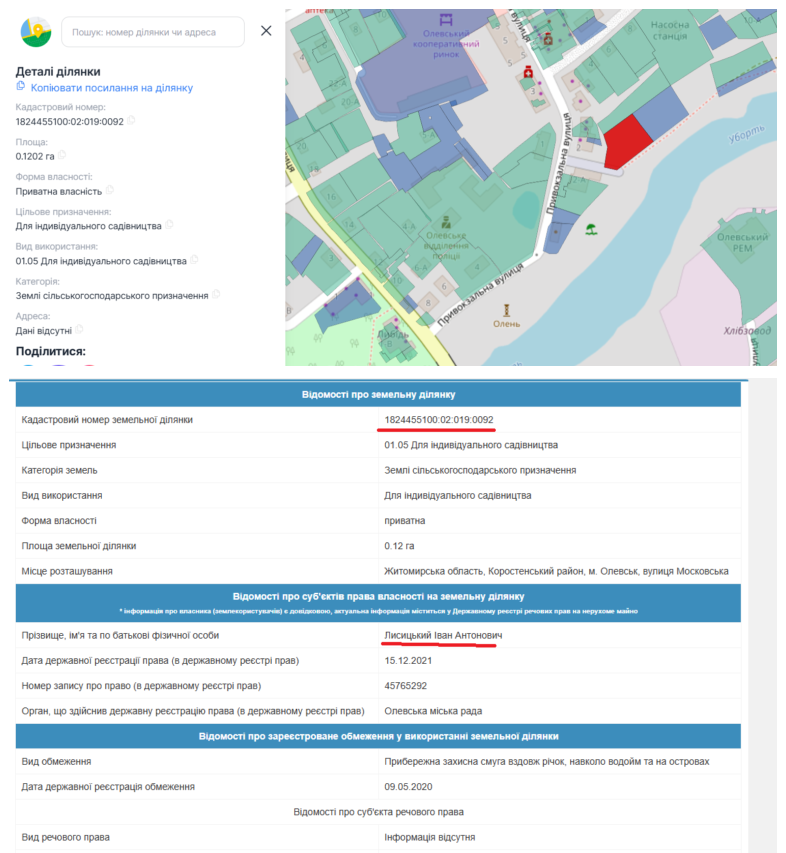Viewport: 786px width, 853px height.
Task: Click the monument icon above 'Олень'
Action: point(506,310)
